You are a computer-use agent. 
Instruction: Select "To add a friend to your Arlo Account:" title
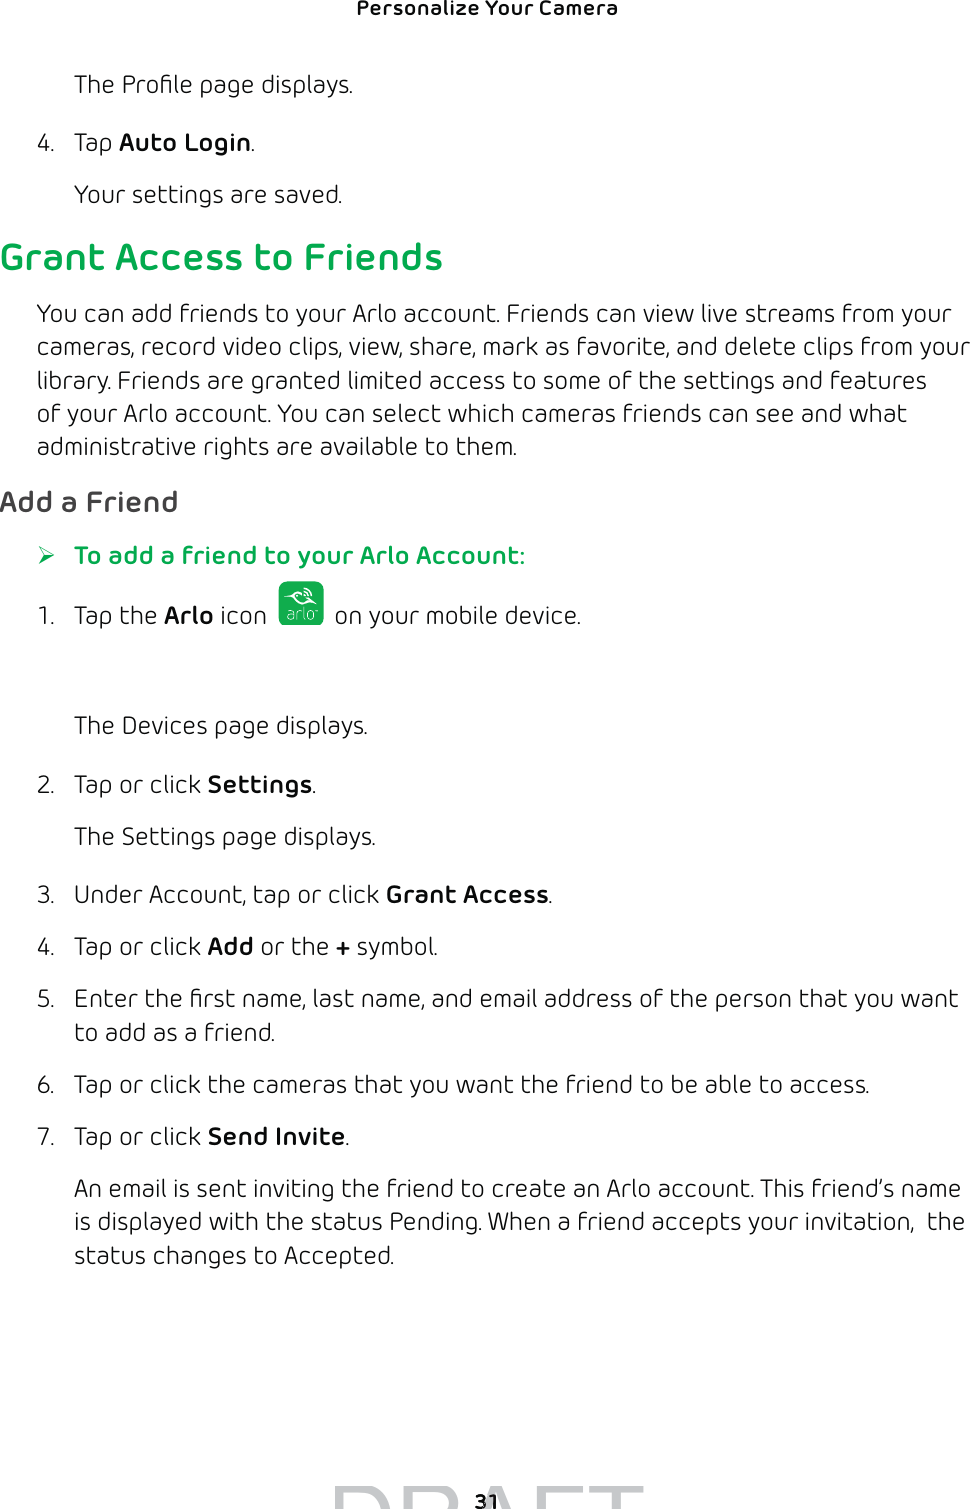click(x=299, y=556)
